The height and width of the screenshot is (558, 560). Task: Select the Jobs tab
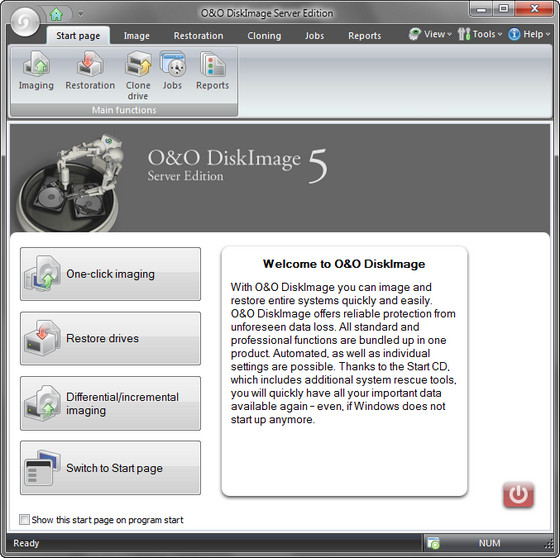[315, 36]
